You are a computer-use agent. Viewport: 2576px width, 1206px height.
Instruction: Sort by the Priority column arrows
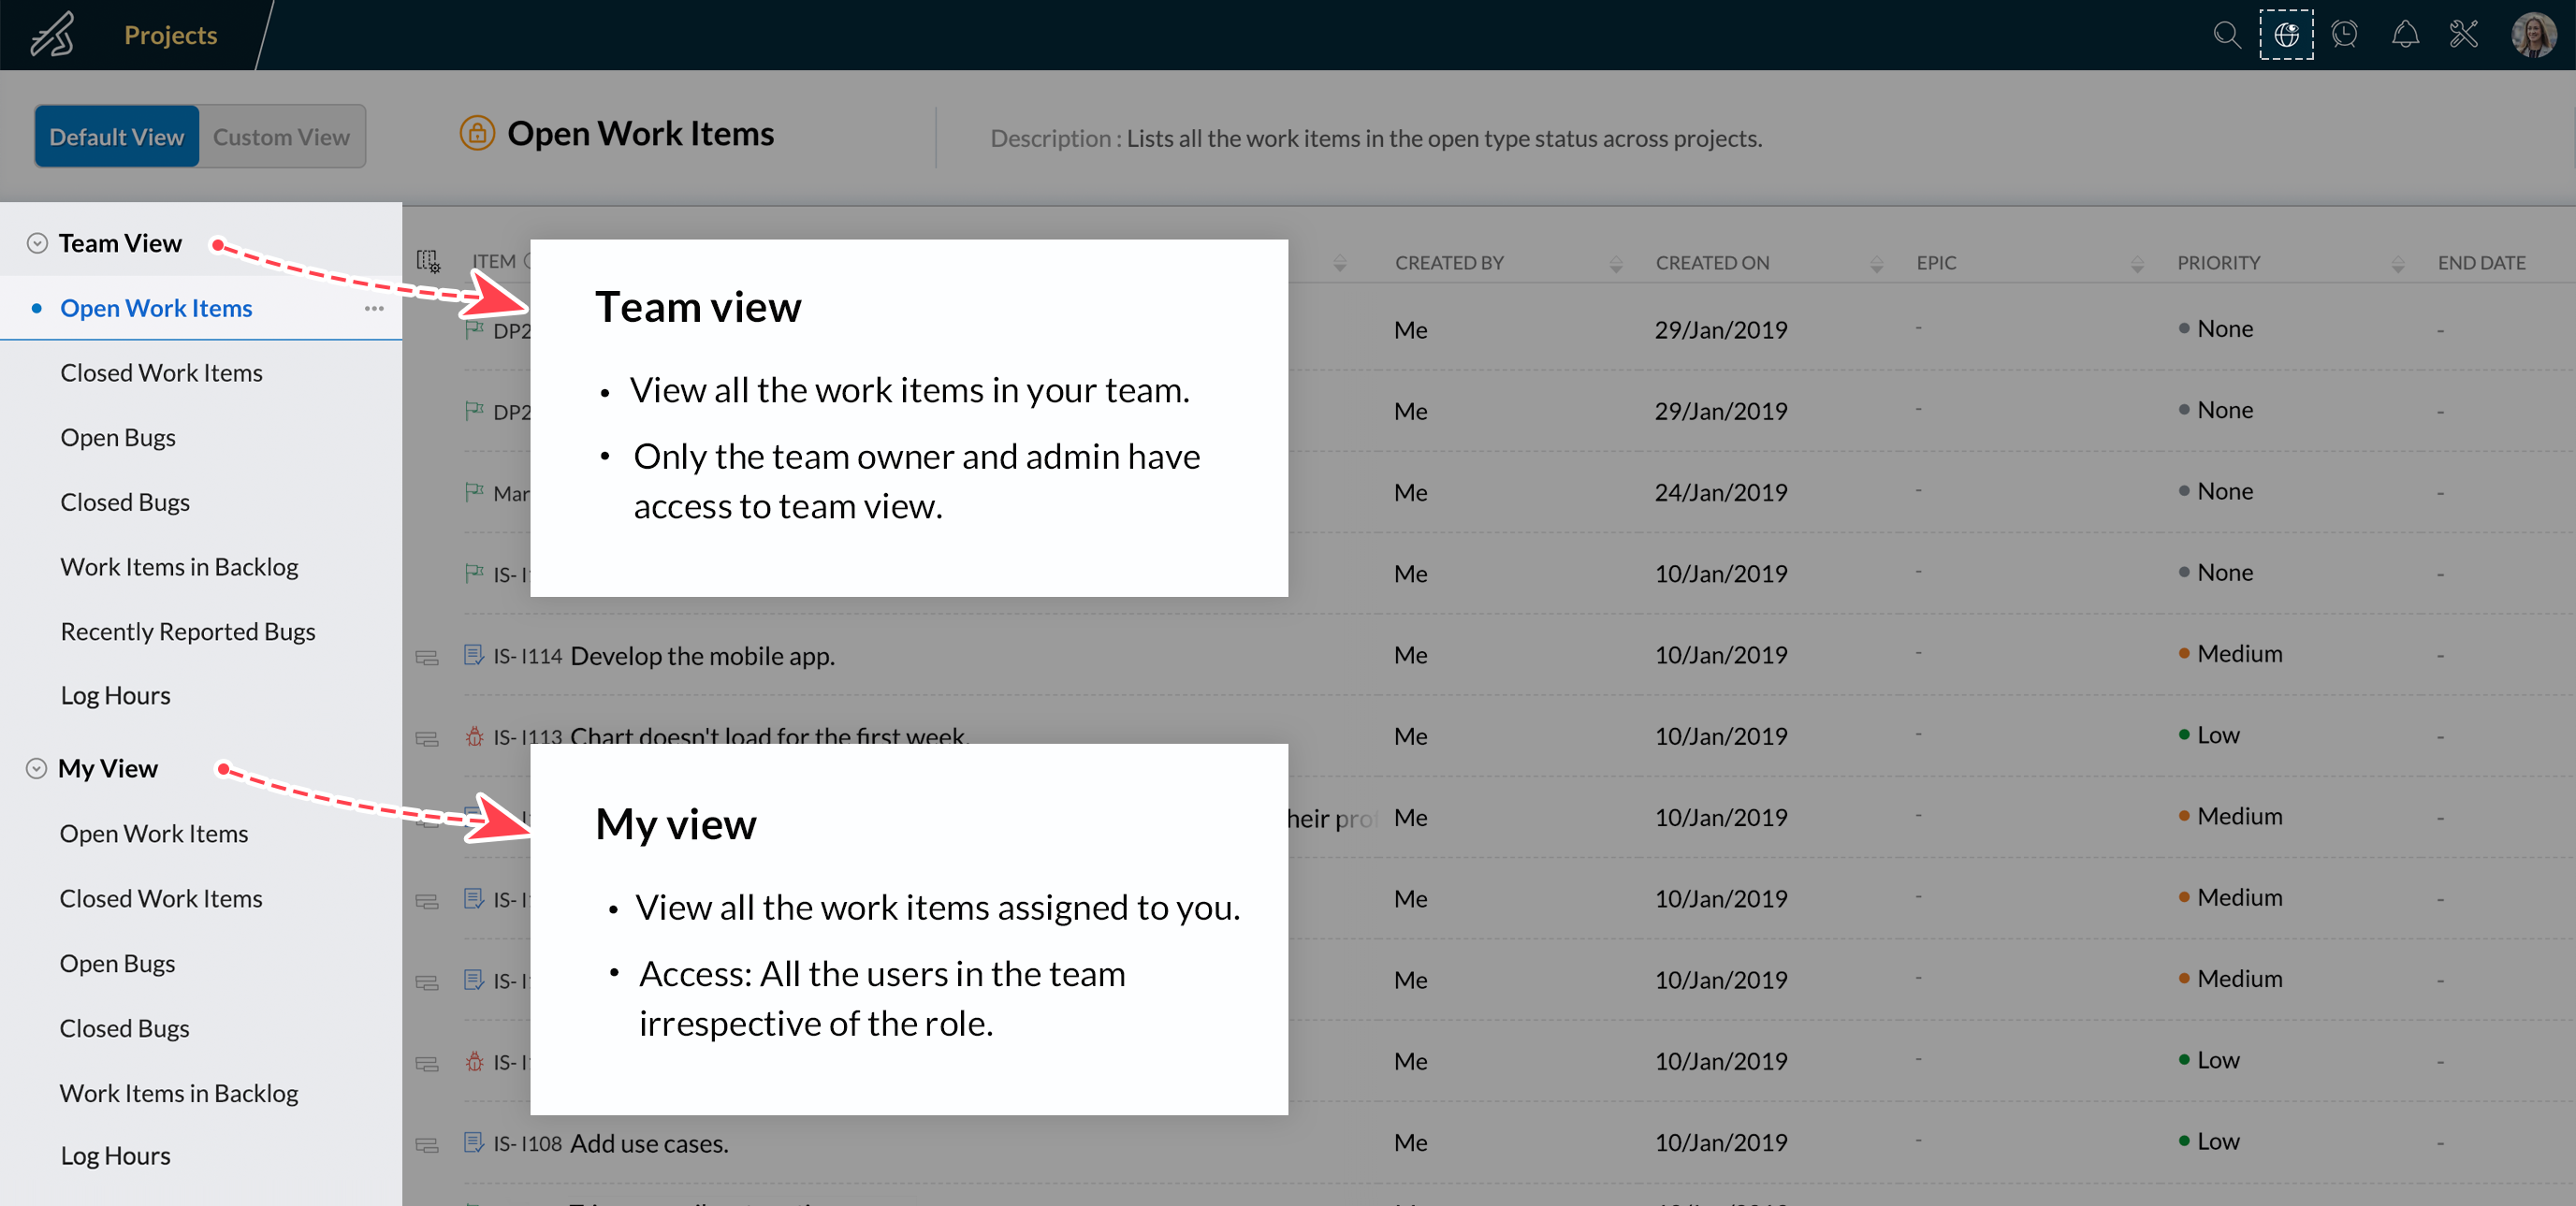pos(2397,263)
